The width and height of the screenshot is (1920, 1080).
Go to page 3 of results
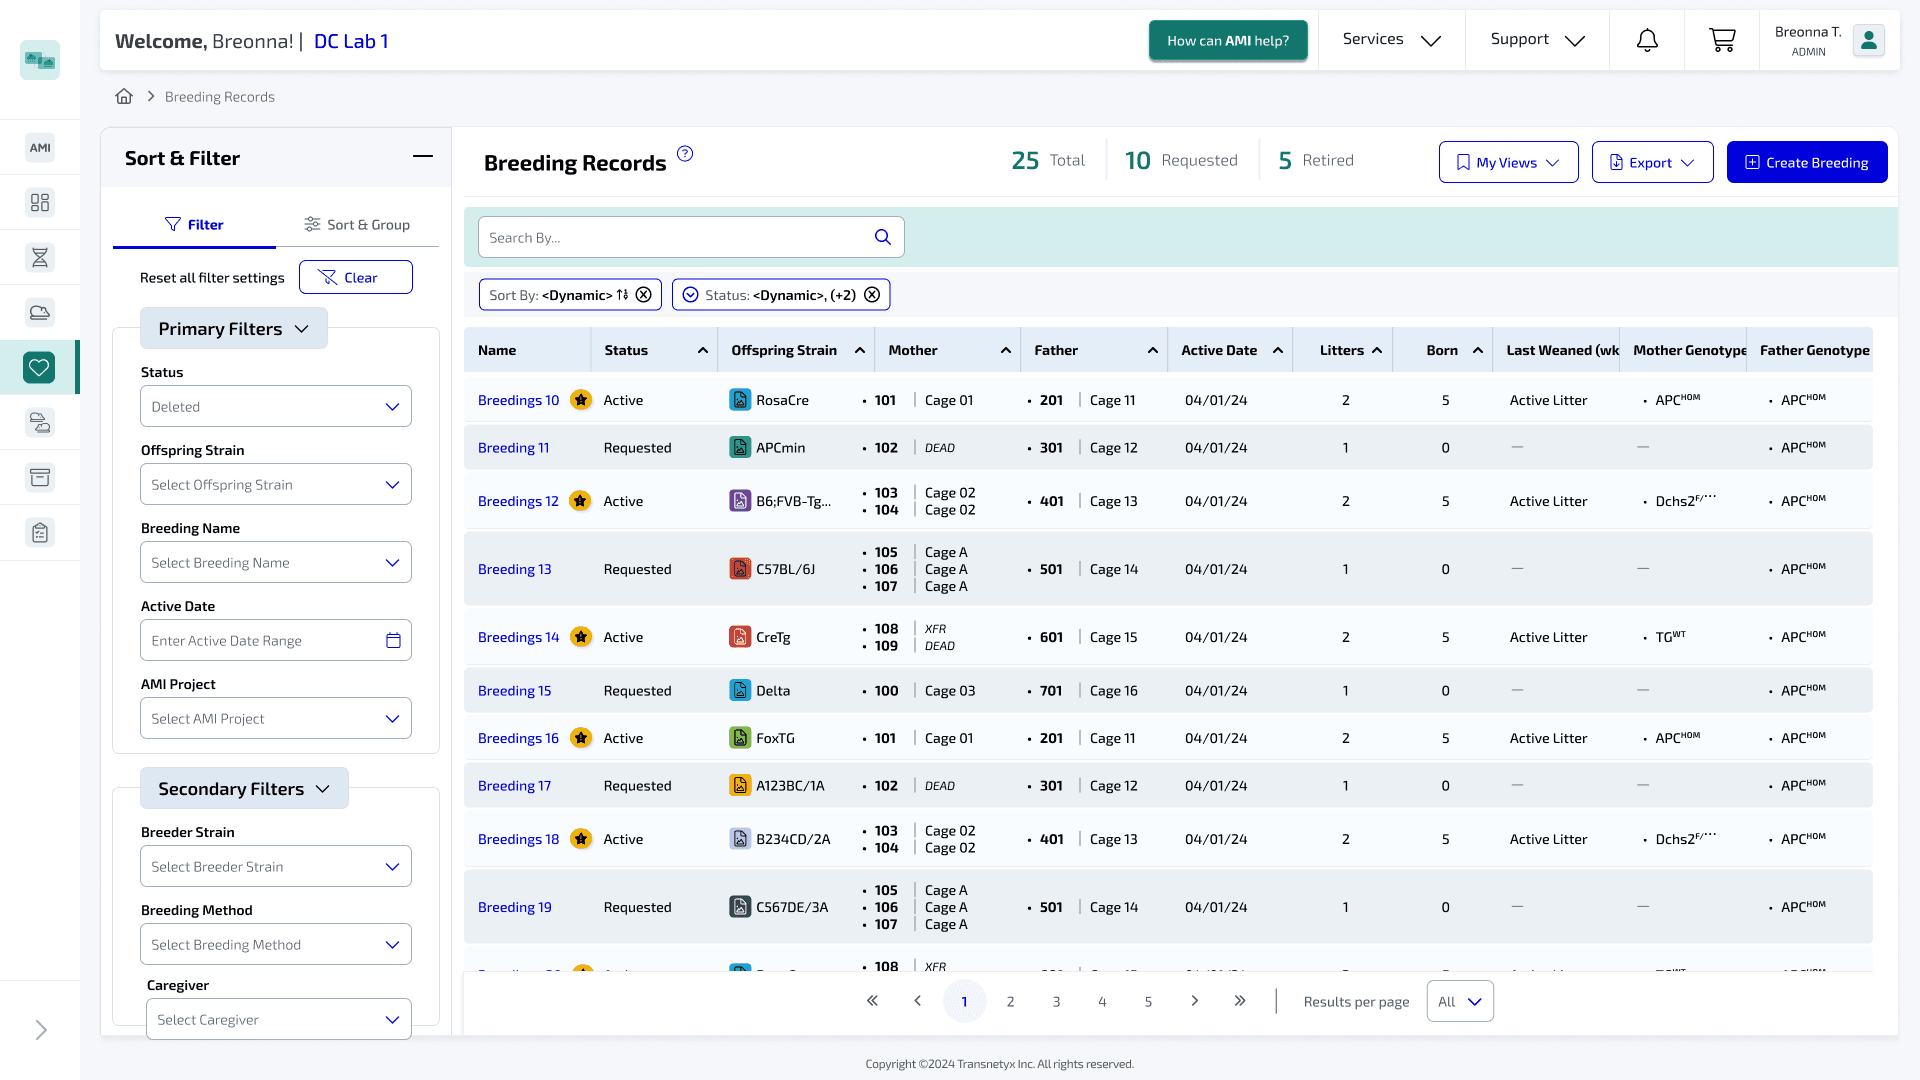click(1056, 1001)
